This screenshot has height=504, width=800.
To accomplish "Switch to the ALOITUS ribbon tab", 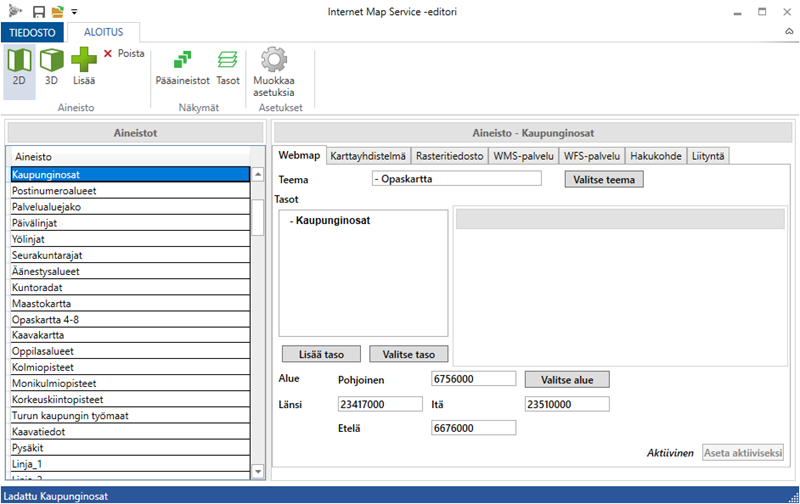I will click(x=104, y=32).
